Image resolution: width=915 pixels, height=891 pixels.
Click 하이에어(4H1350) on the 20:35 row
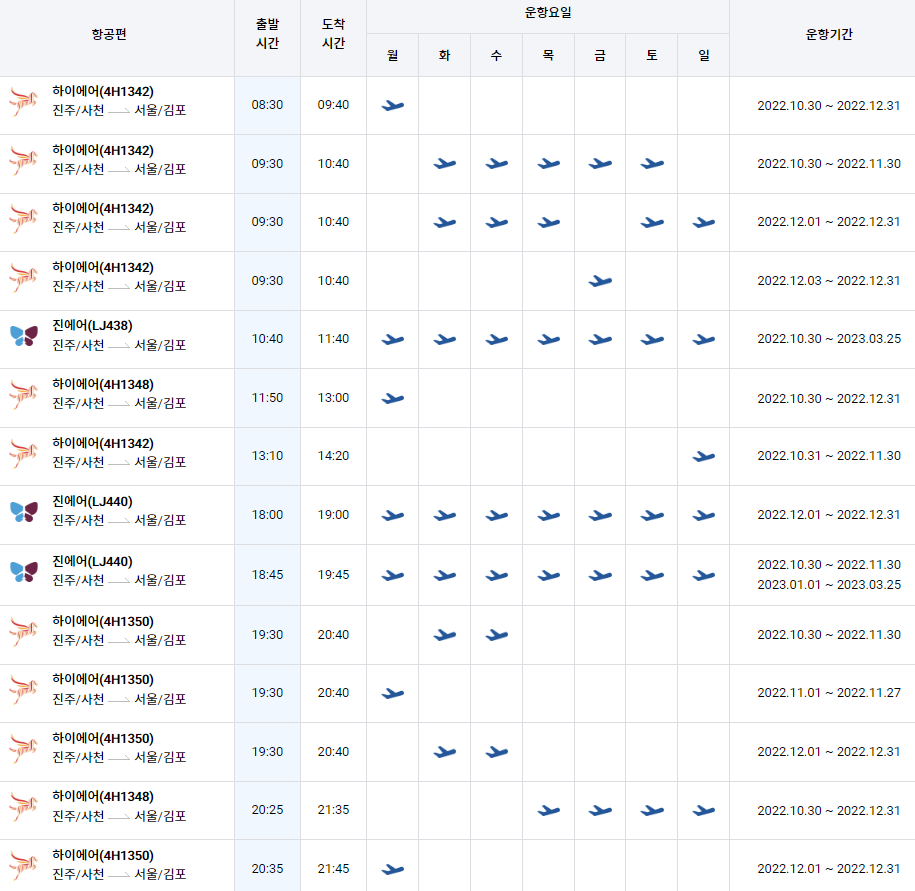(103, 855)
